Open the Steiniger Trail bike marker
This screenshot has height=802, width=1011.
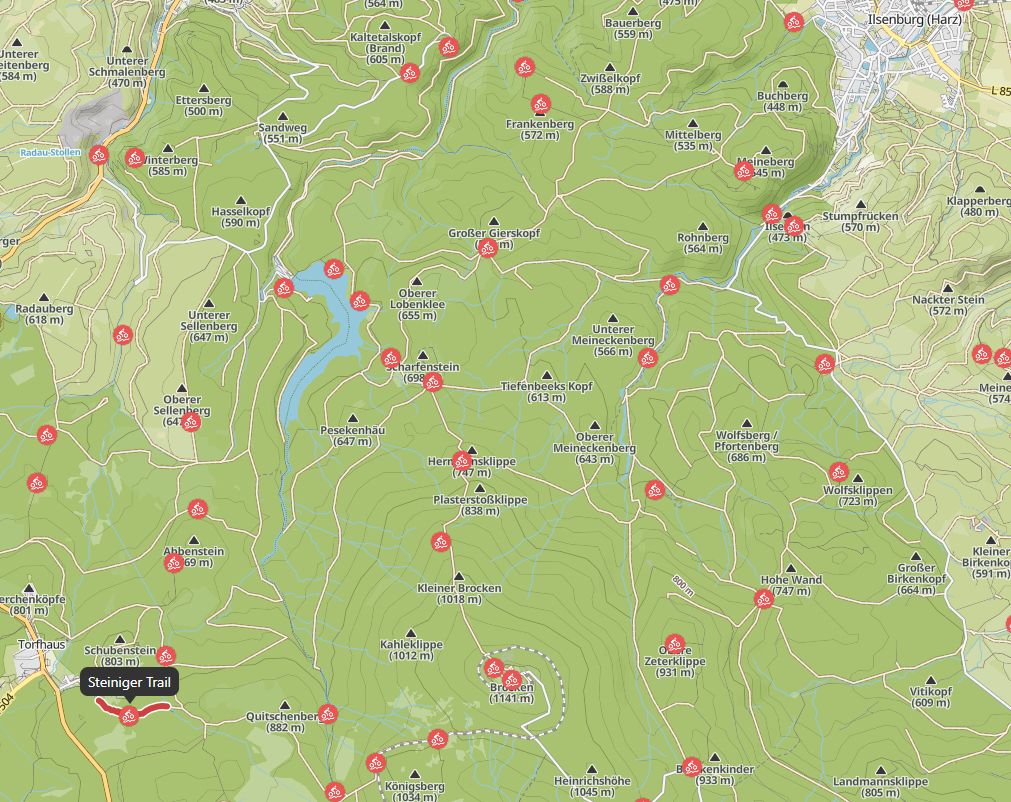pos(129,716)
